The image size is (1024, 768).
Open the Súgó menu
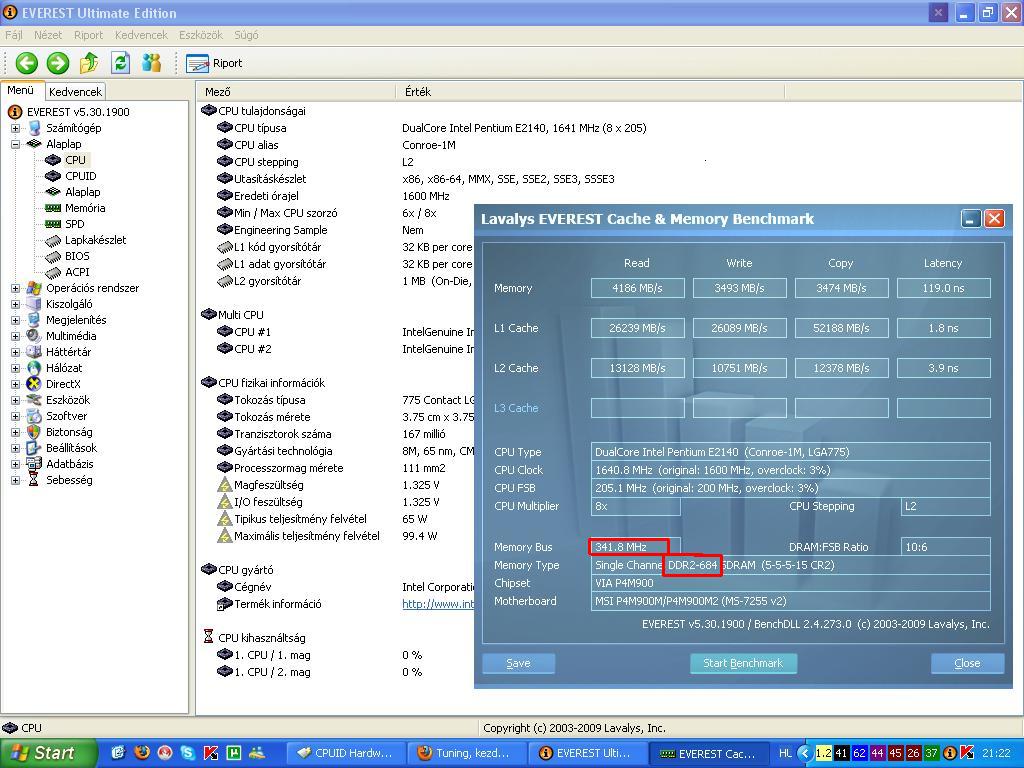[x=246, y=35]
